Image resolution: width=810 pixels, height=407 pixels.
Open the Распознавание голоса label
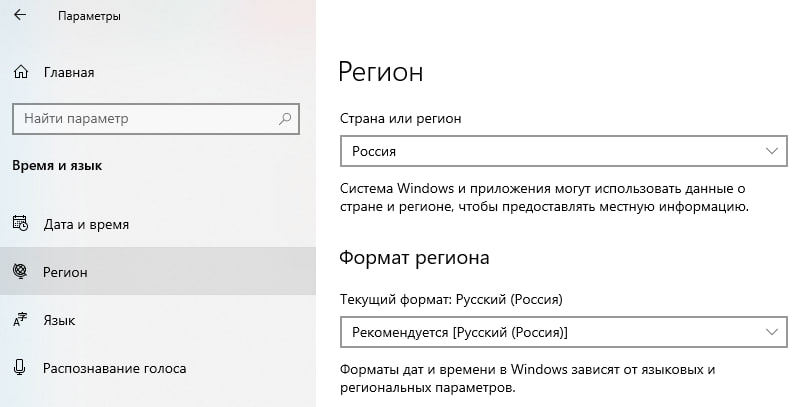tap(115, 368)
